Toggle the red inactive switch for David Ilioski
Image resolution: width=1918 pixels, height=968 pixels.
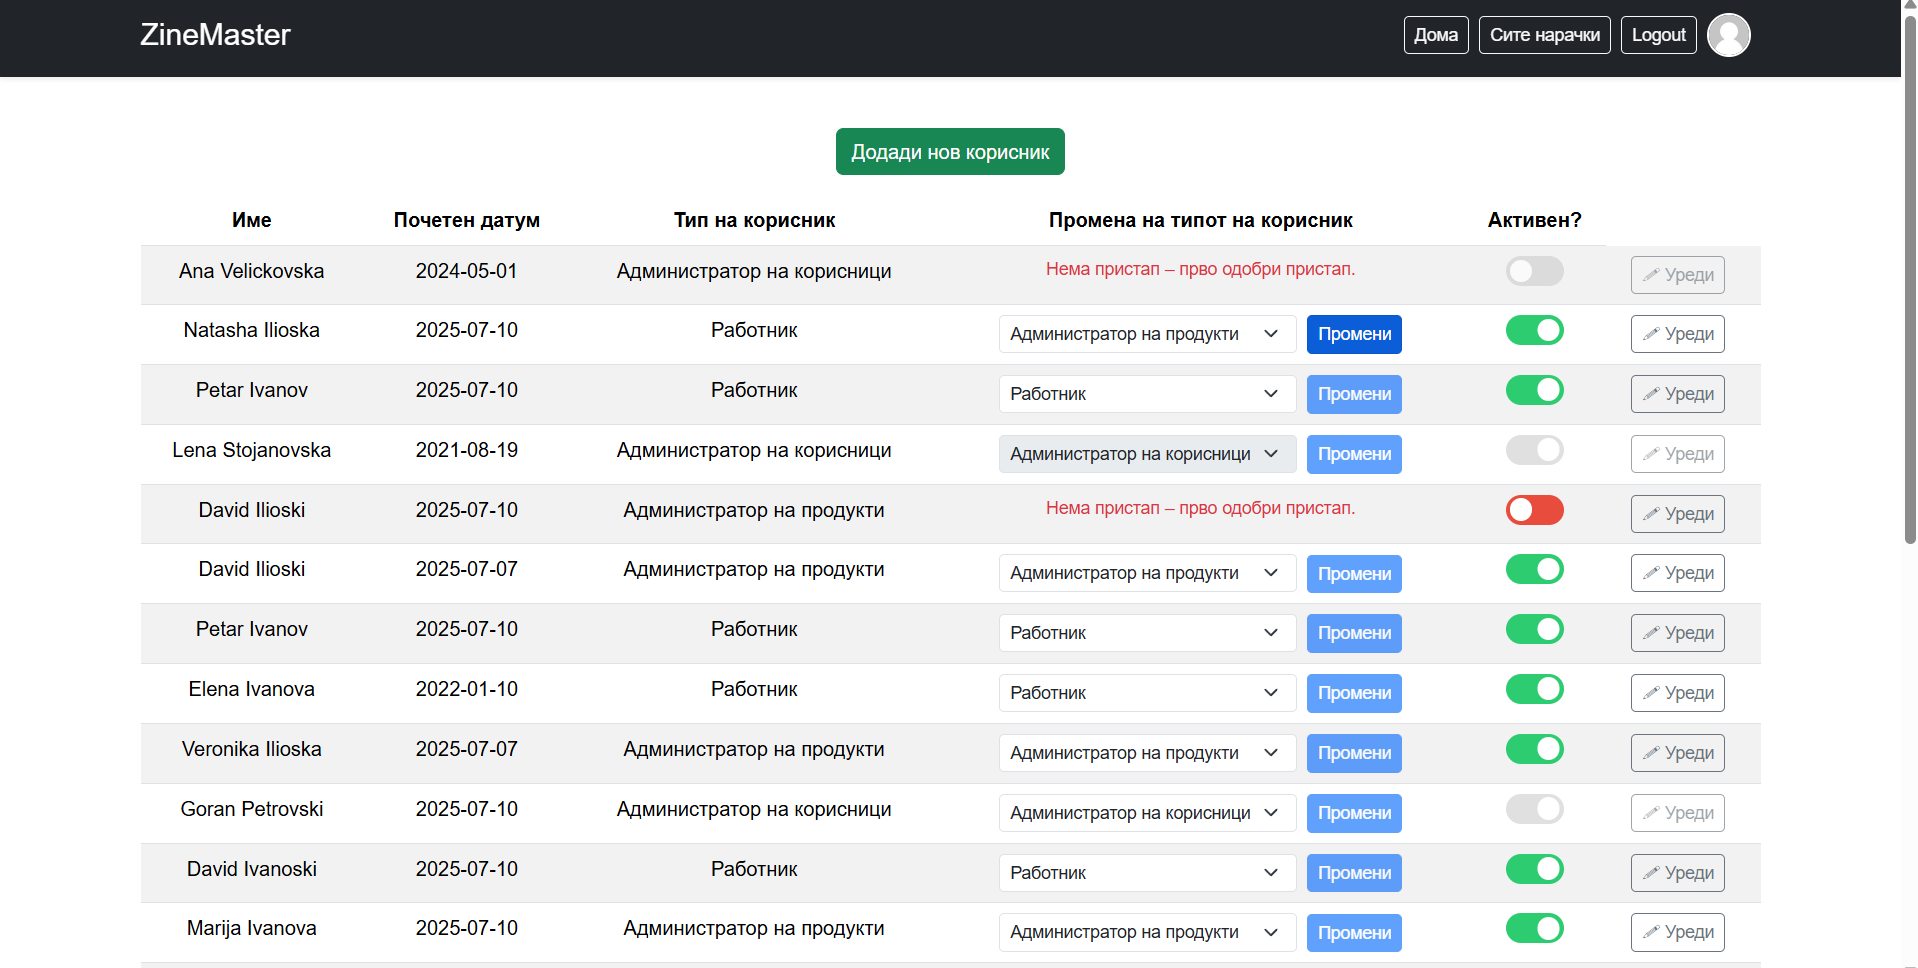[x=1534, y=510]
